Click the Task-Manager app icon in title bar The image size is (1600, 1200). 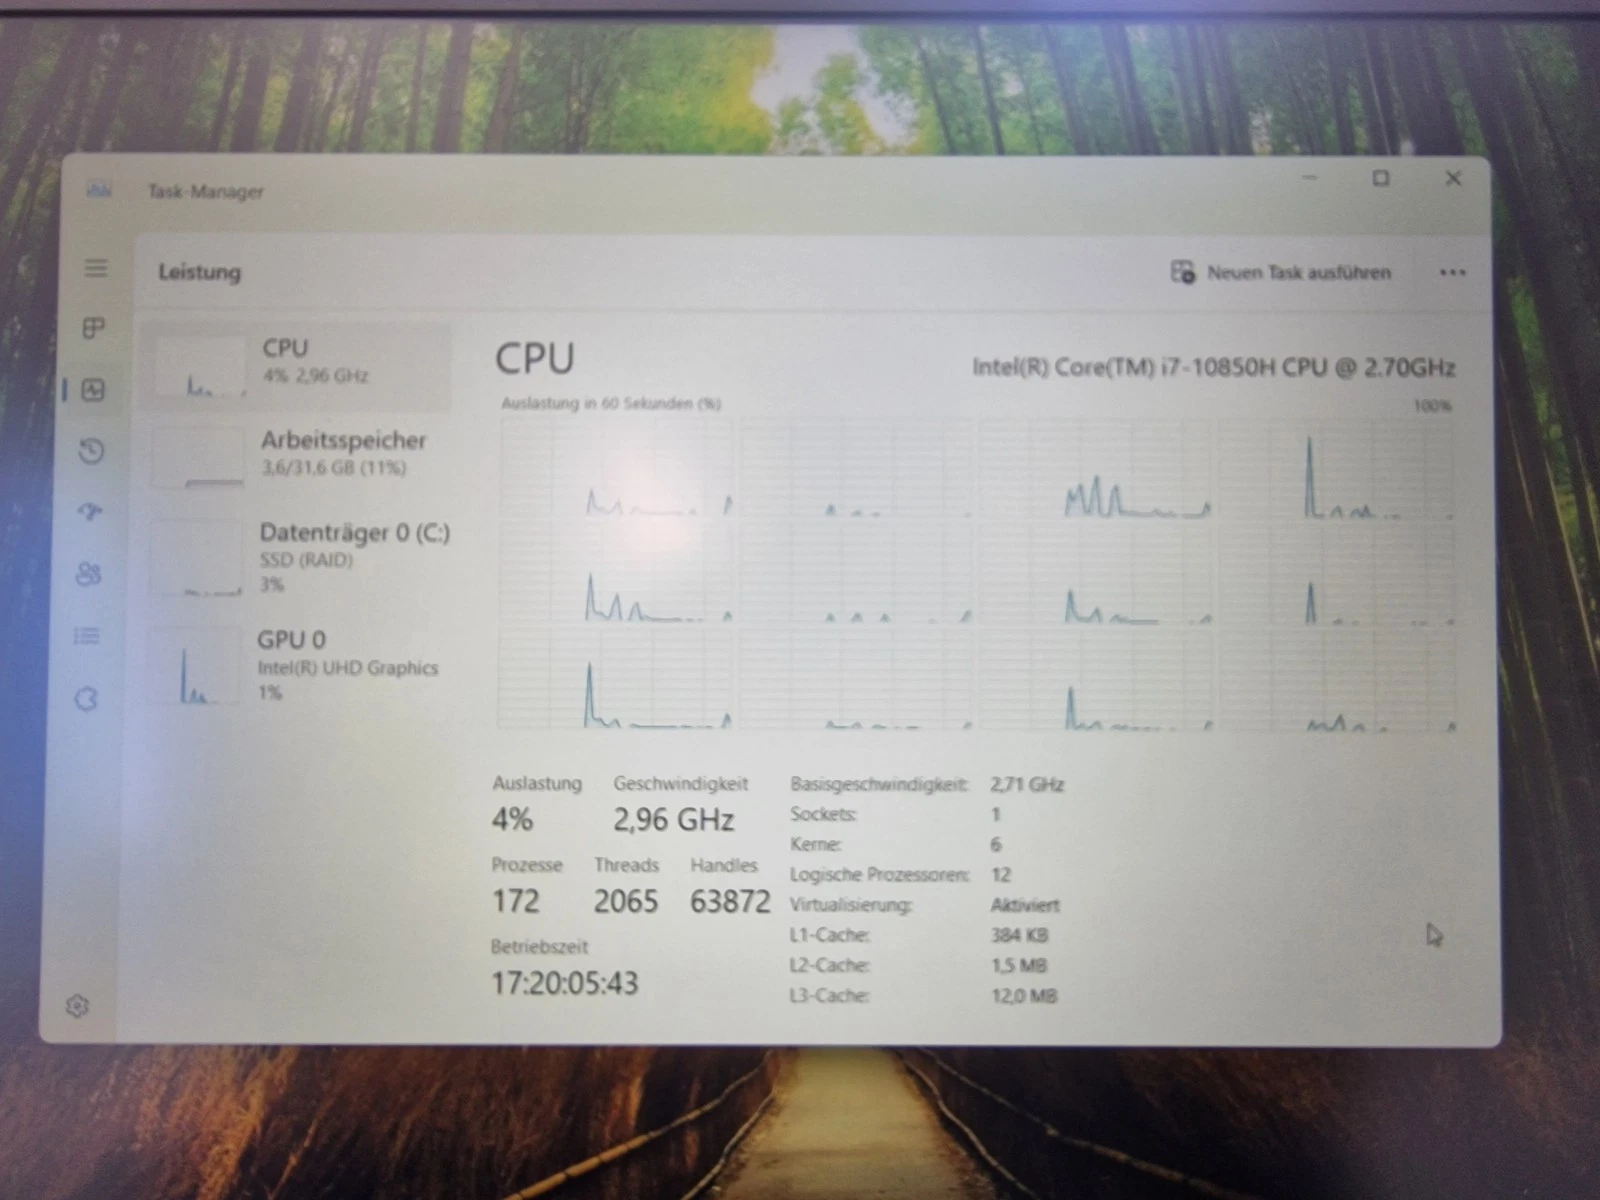[x=99, y=190]
